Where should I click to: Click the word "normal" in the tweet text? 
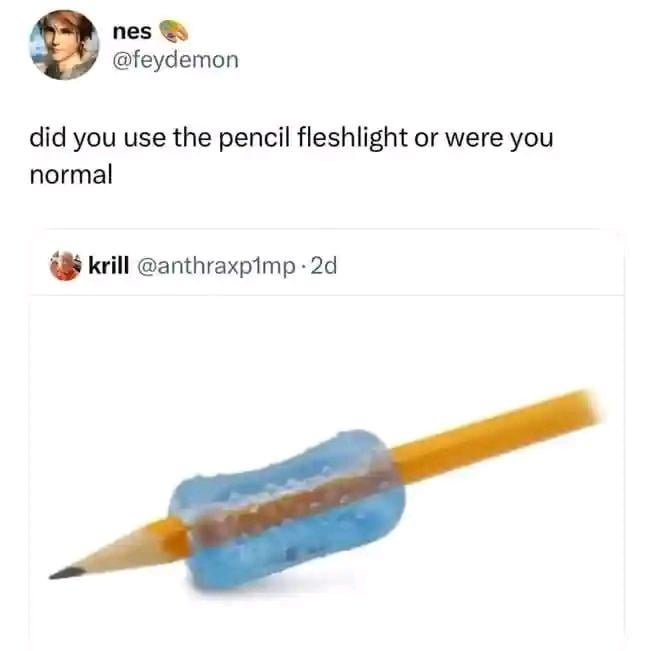(x=71, y=174)
